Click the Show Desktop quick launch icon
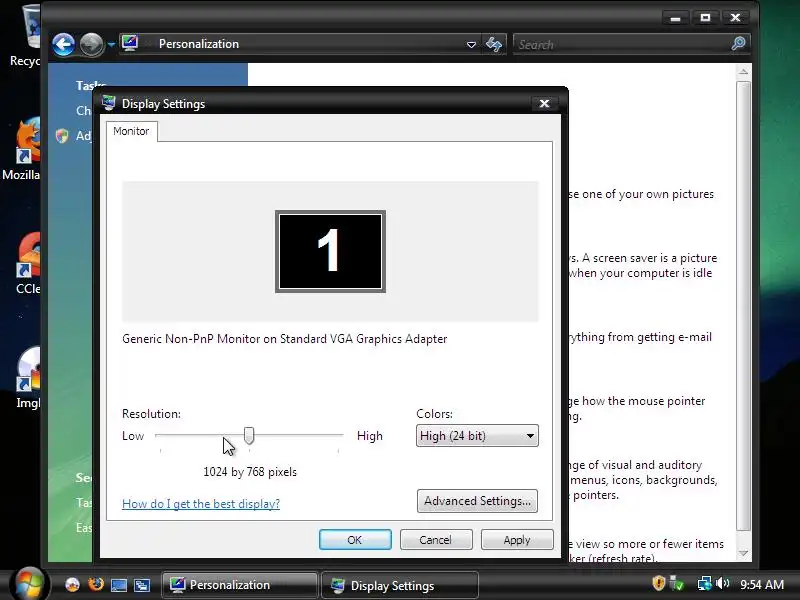 click(x=119, y=585)
